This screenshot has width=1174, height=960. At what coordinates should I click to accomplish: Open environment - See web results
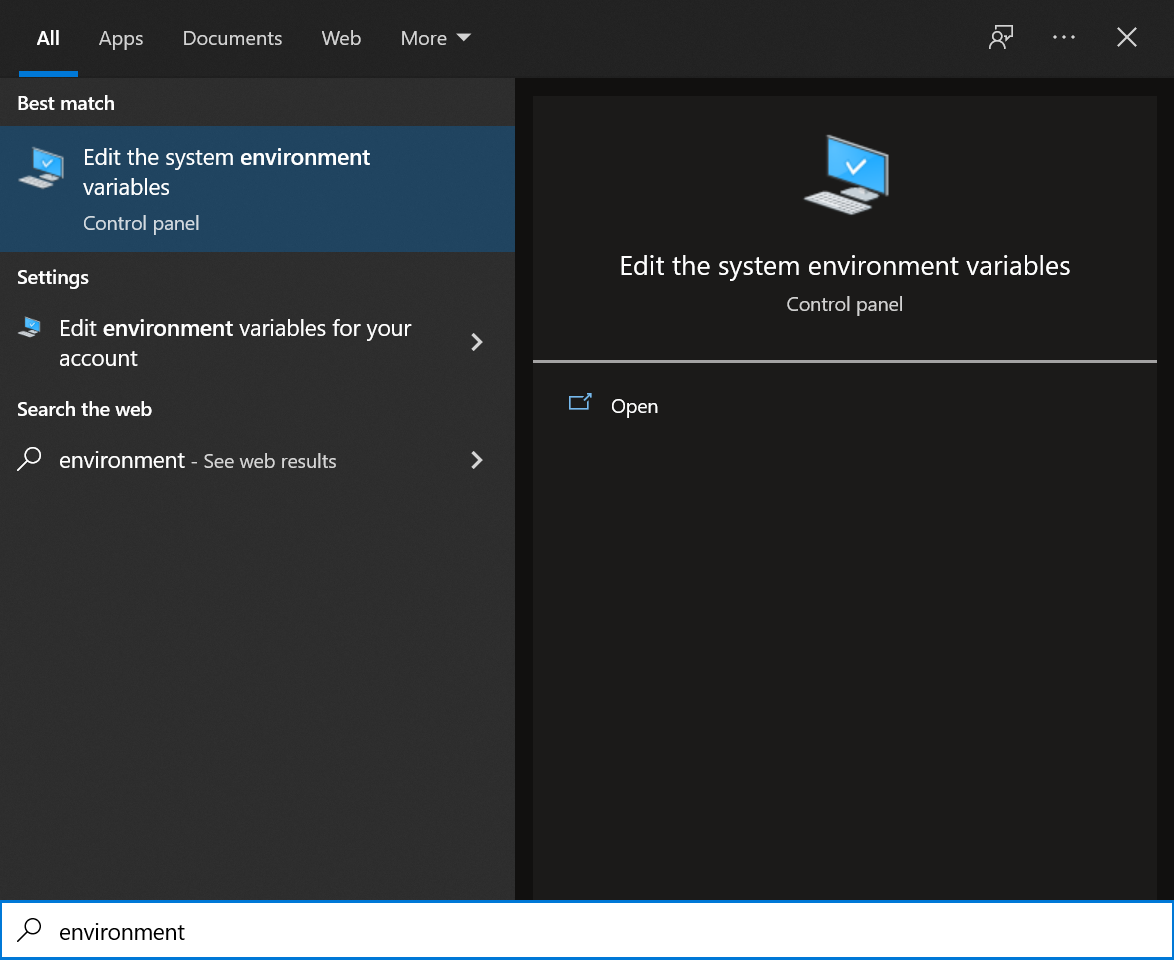click(197, 460)
